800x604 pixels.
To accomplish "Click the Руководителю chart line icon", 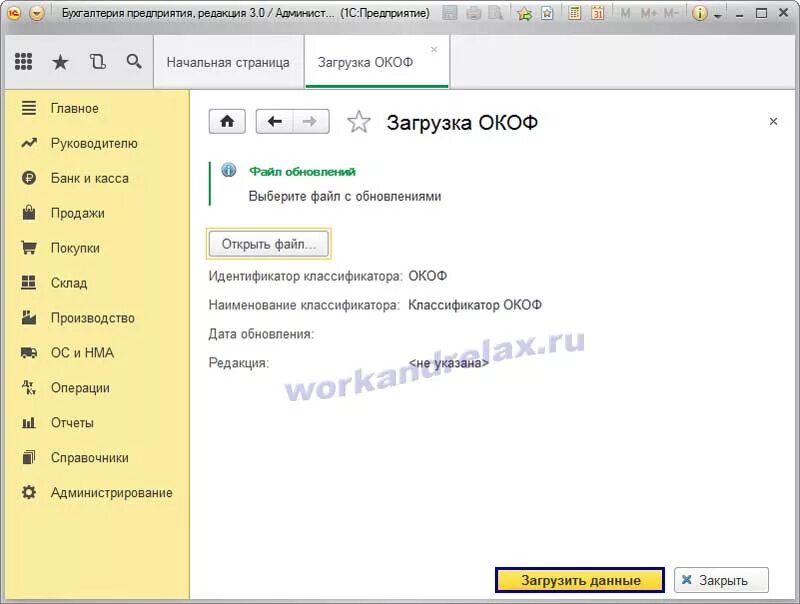I will (29, 143).
